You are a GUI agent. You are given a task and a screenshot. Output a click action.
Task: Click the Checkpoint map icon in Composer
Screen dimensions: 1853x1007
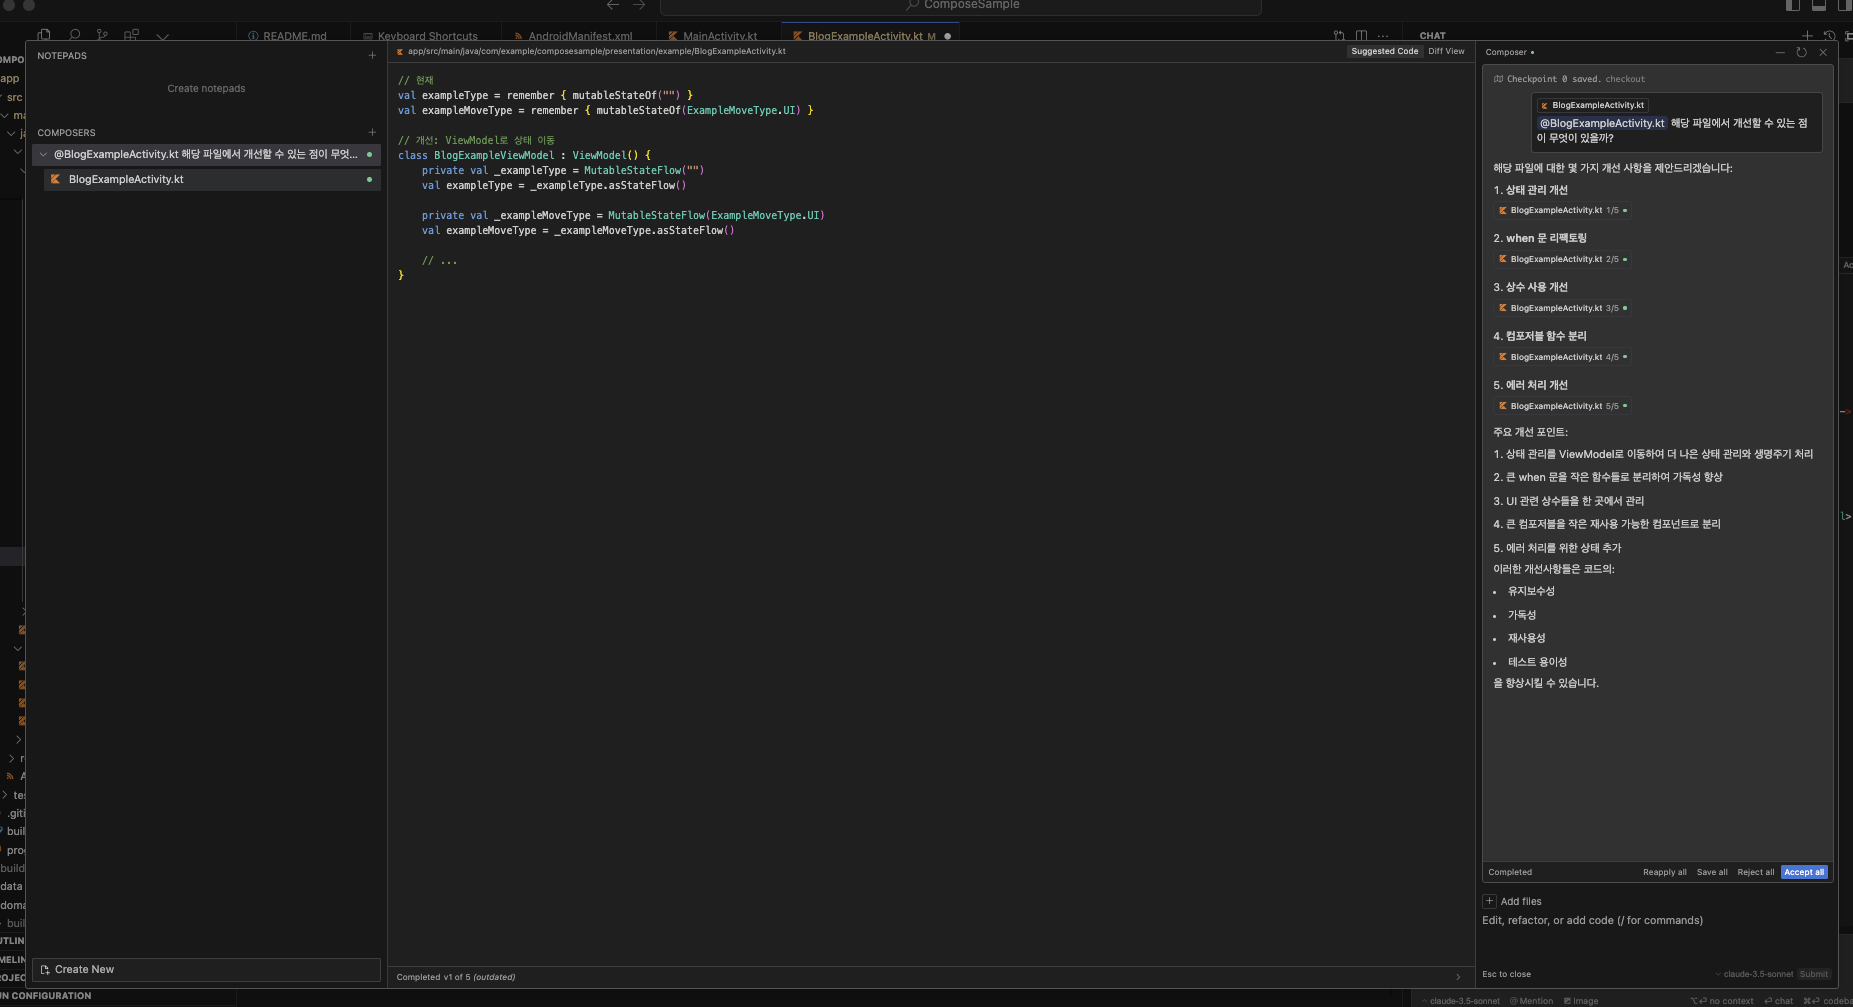coord(1498,79)
